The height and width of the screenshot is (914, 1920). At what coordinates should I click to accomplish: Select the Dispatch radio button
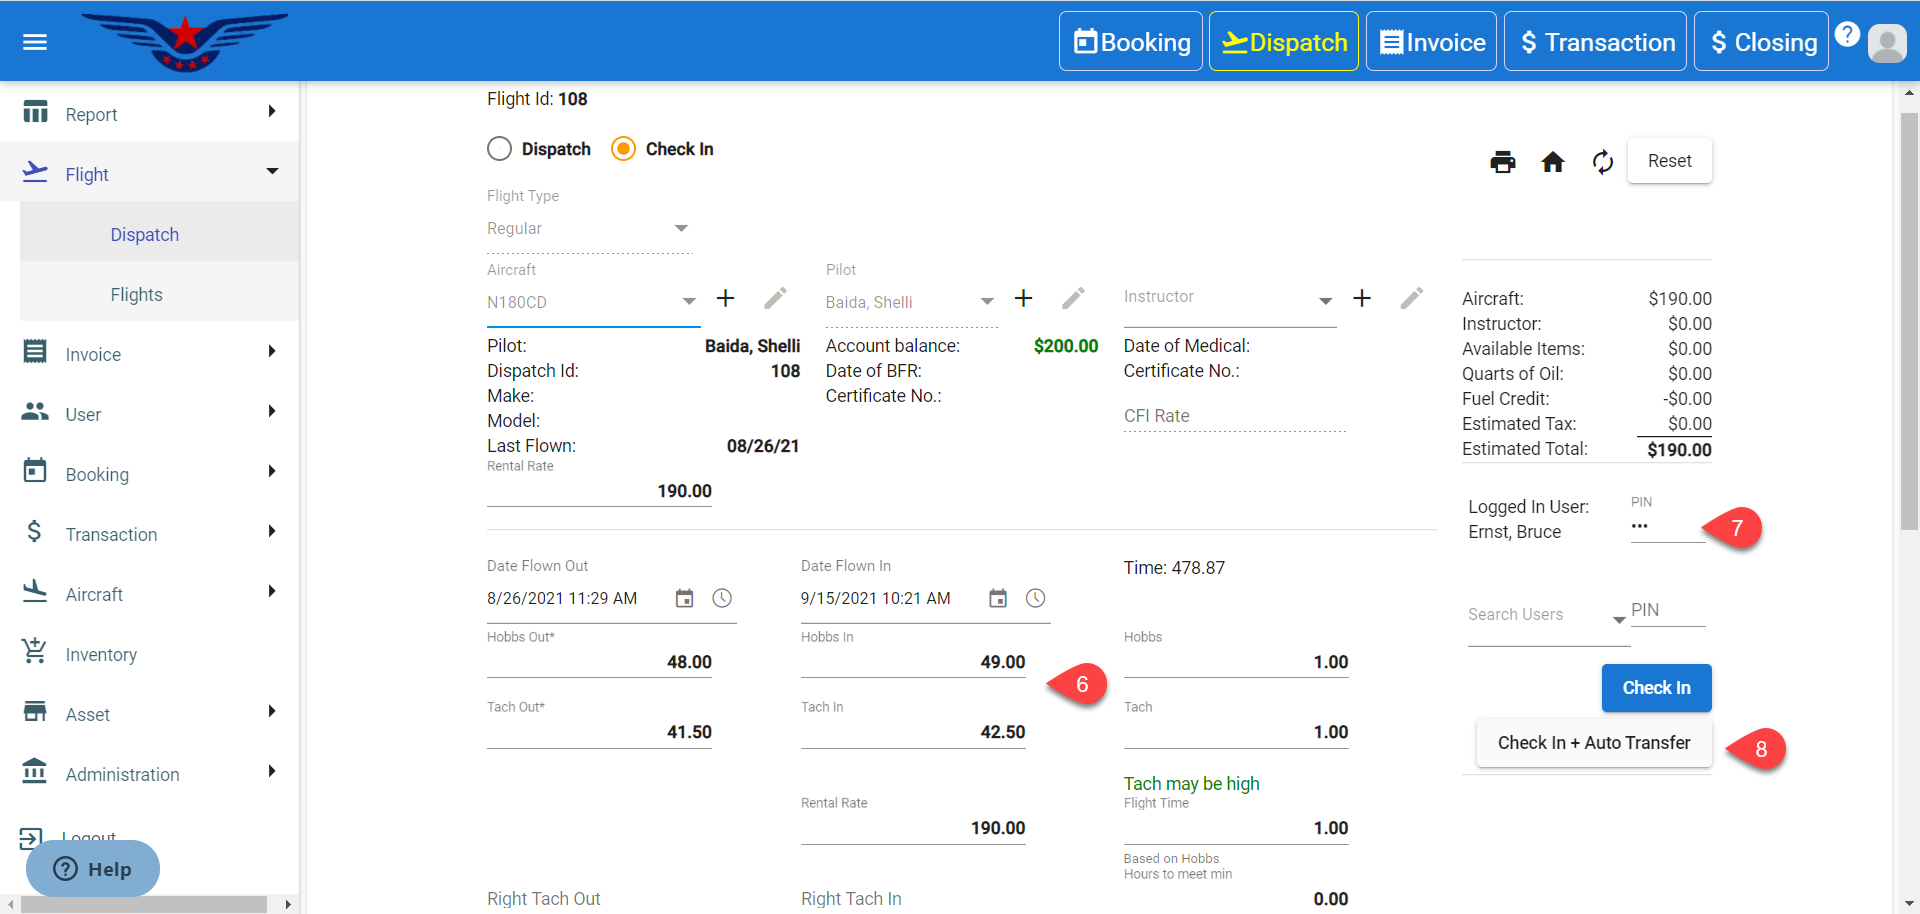pos(500,149)
